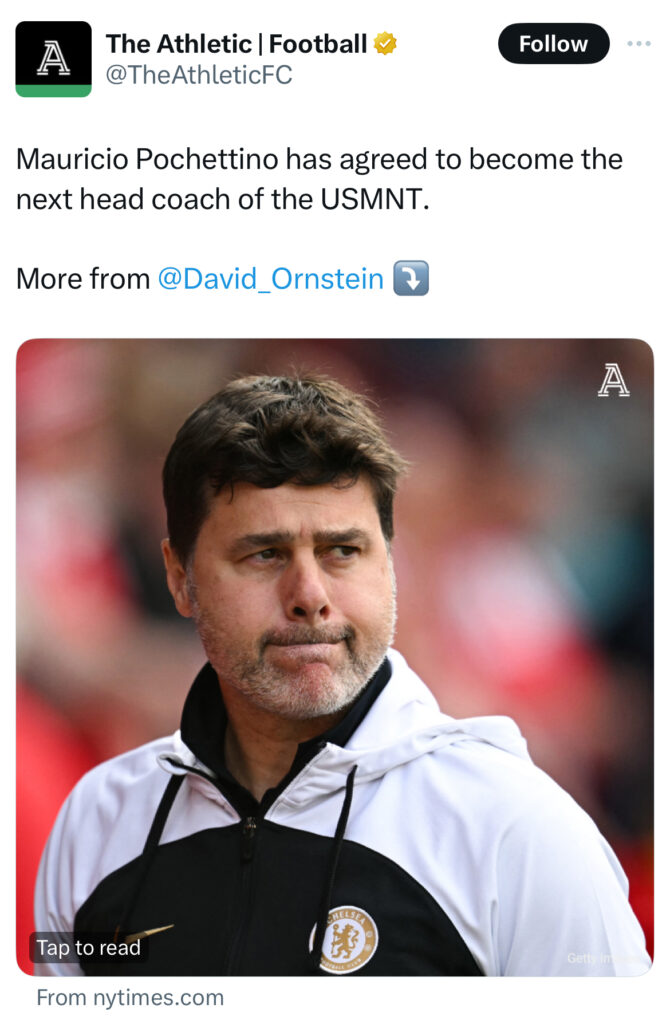Click the Chelsea crest on the jacket
This screenshot has height=1024, width=670.
[x=344, y=940]
